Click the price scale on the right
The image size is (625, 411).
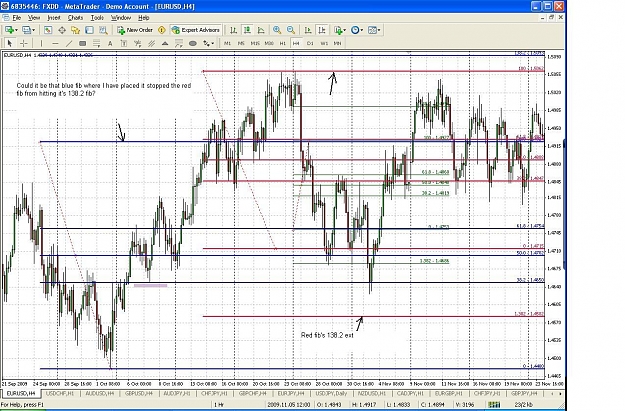(555, 215)
